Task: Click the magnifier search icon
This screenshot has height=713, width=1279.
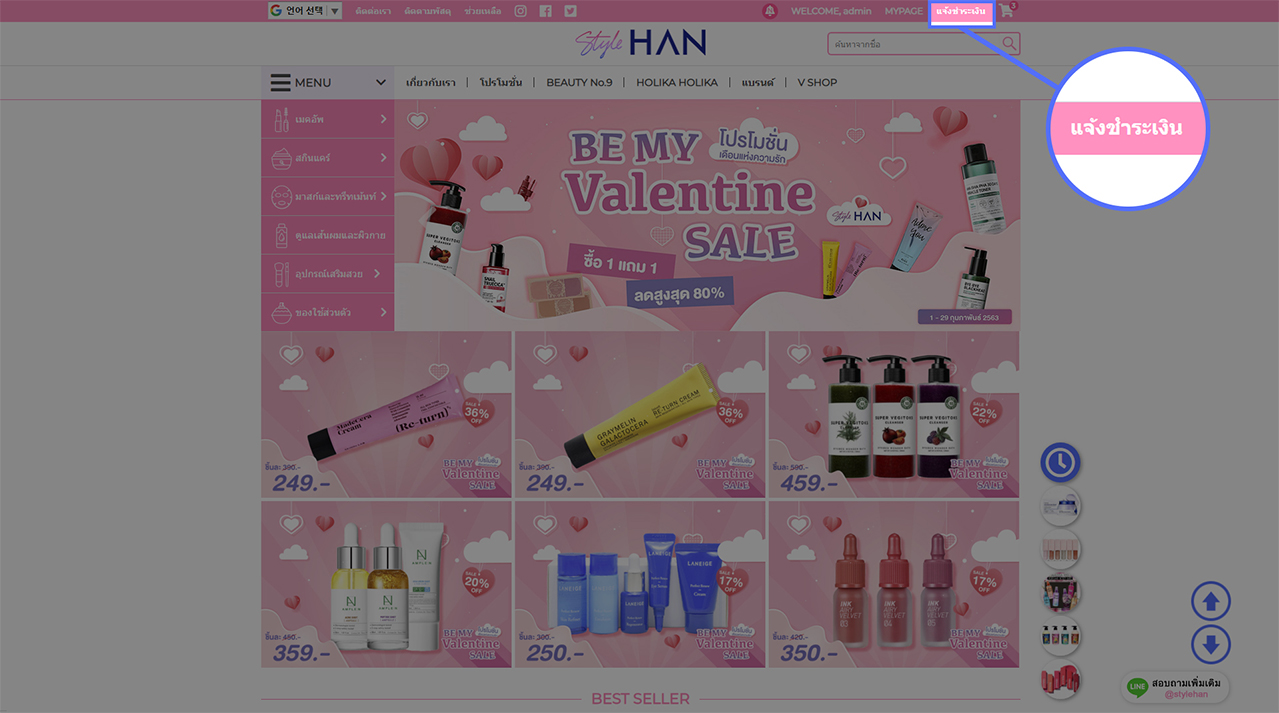Action: (1010, 44)
